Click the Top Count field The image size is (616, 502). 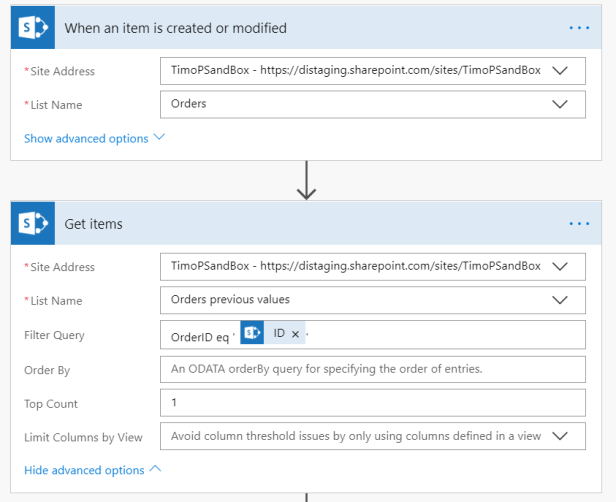pos(372,403)
